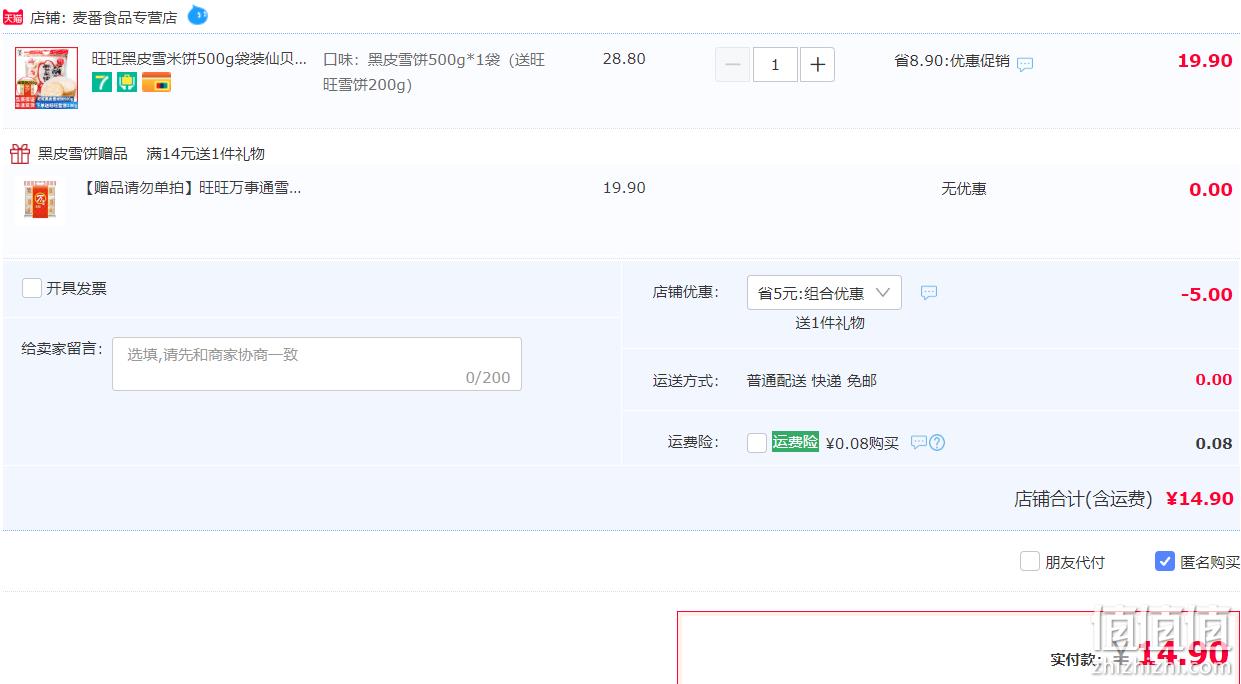Click the Tmall logo icon beside the store name

coord(13,17)
